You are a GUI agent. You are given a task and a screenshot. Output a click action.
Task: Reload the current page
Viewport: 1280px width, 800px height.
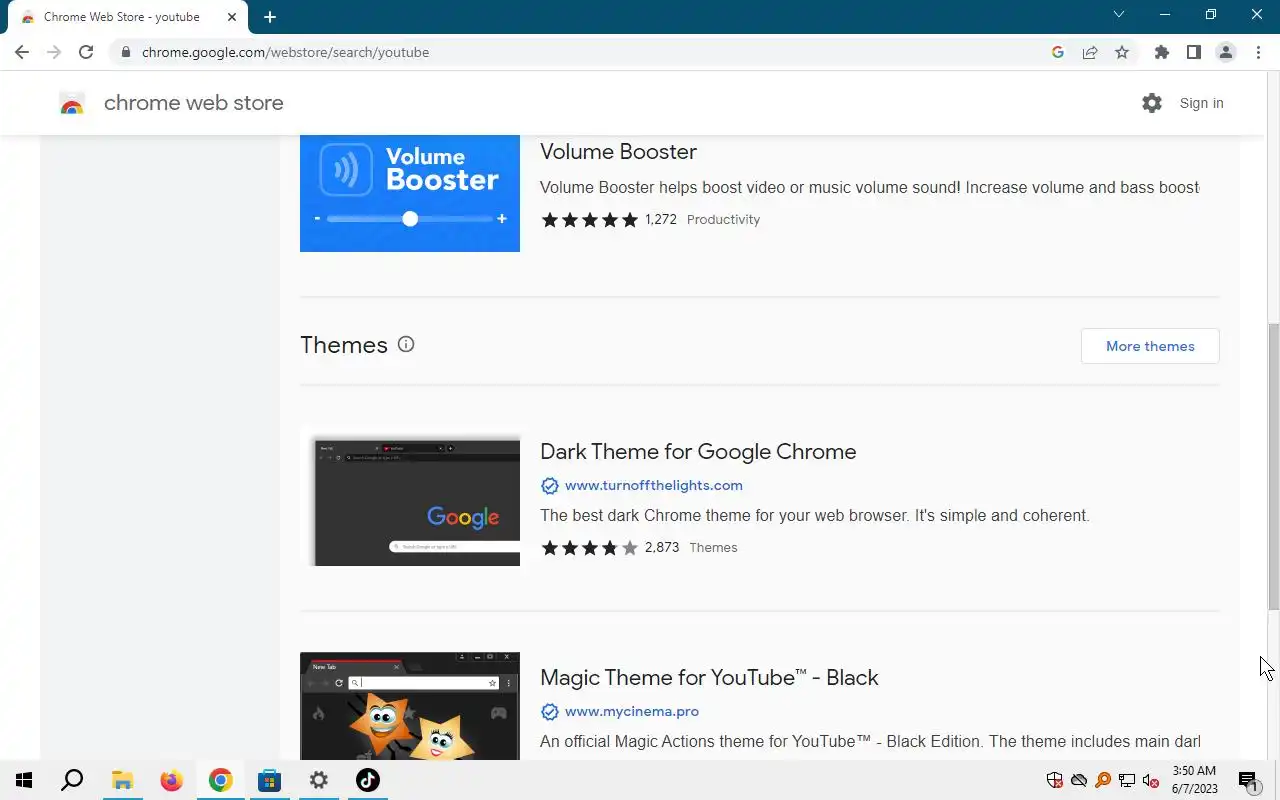point(86,52)
